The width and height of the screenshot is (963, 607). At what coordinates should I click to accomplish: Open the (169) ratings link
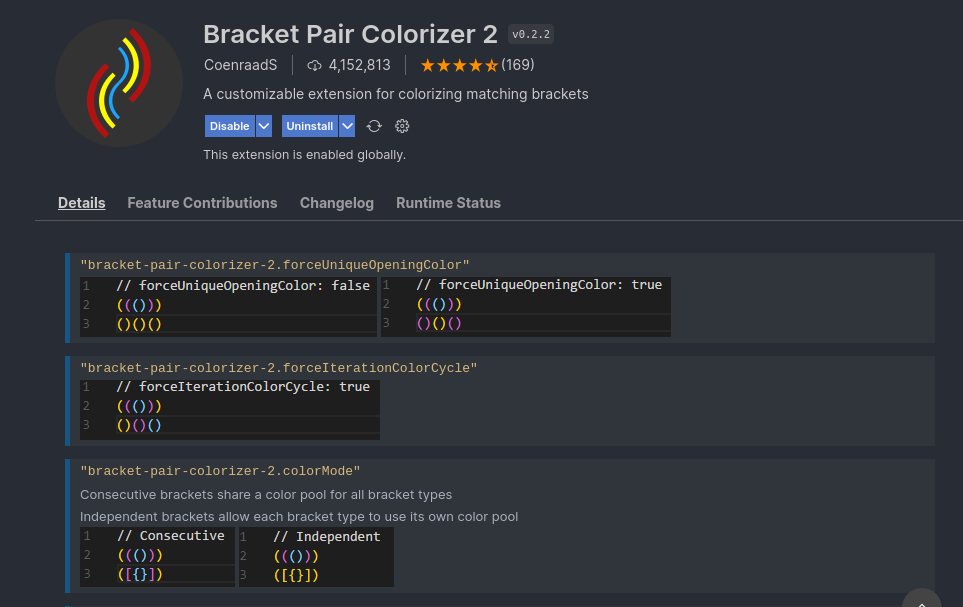518,65
